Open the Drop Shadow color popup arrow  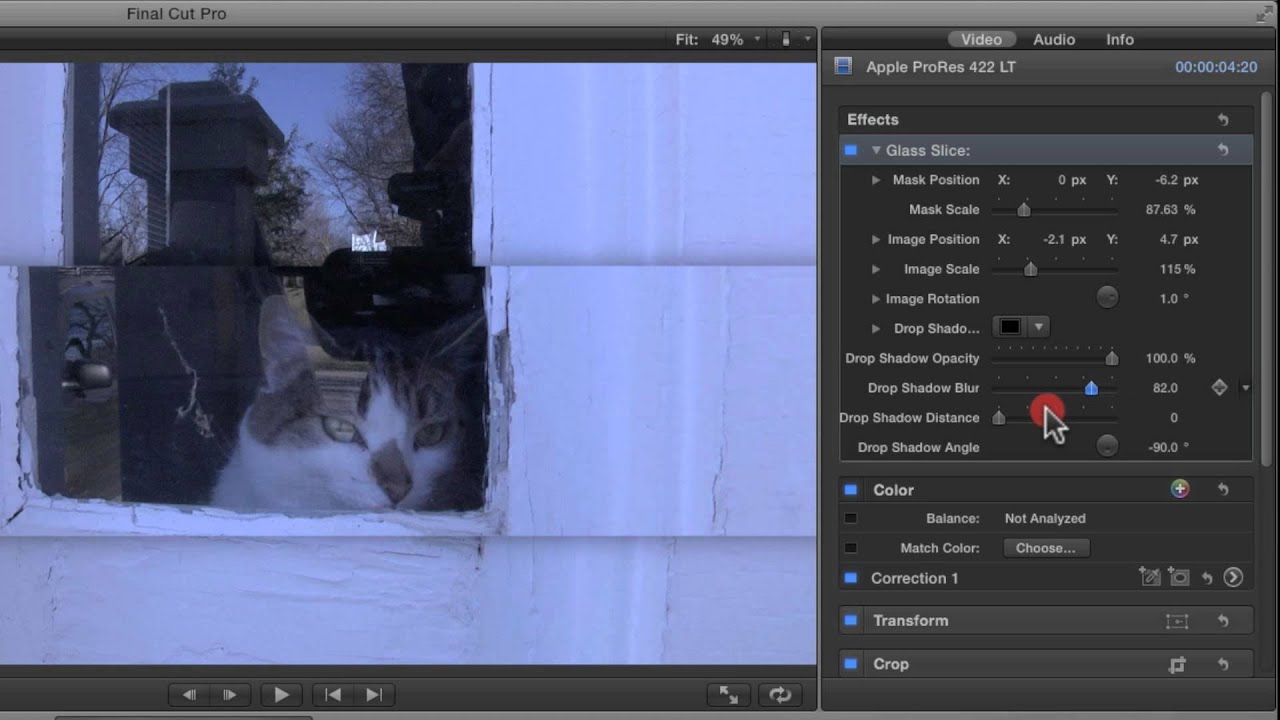1039,327
